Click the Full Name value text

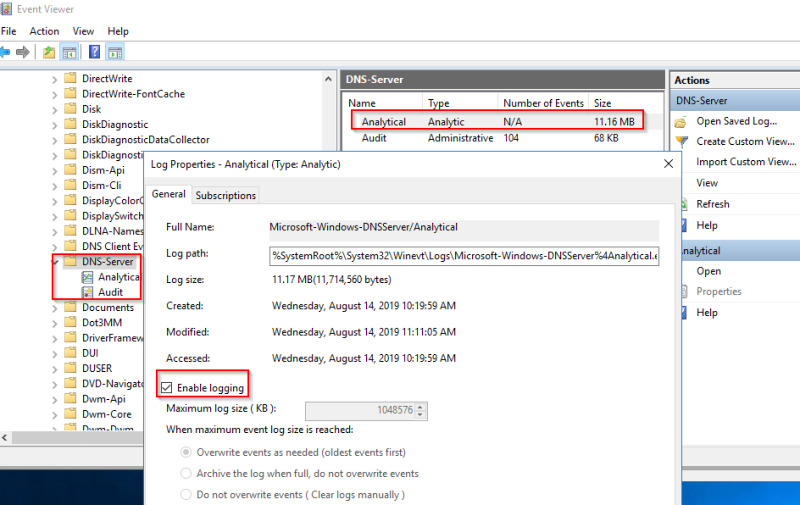click(x=363, y=227)
